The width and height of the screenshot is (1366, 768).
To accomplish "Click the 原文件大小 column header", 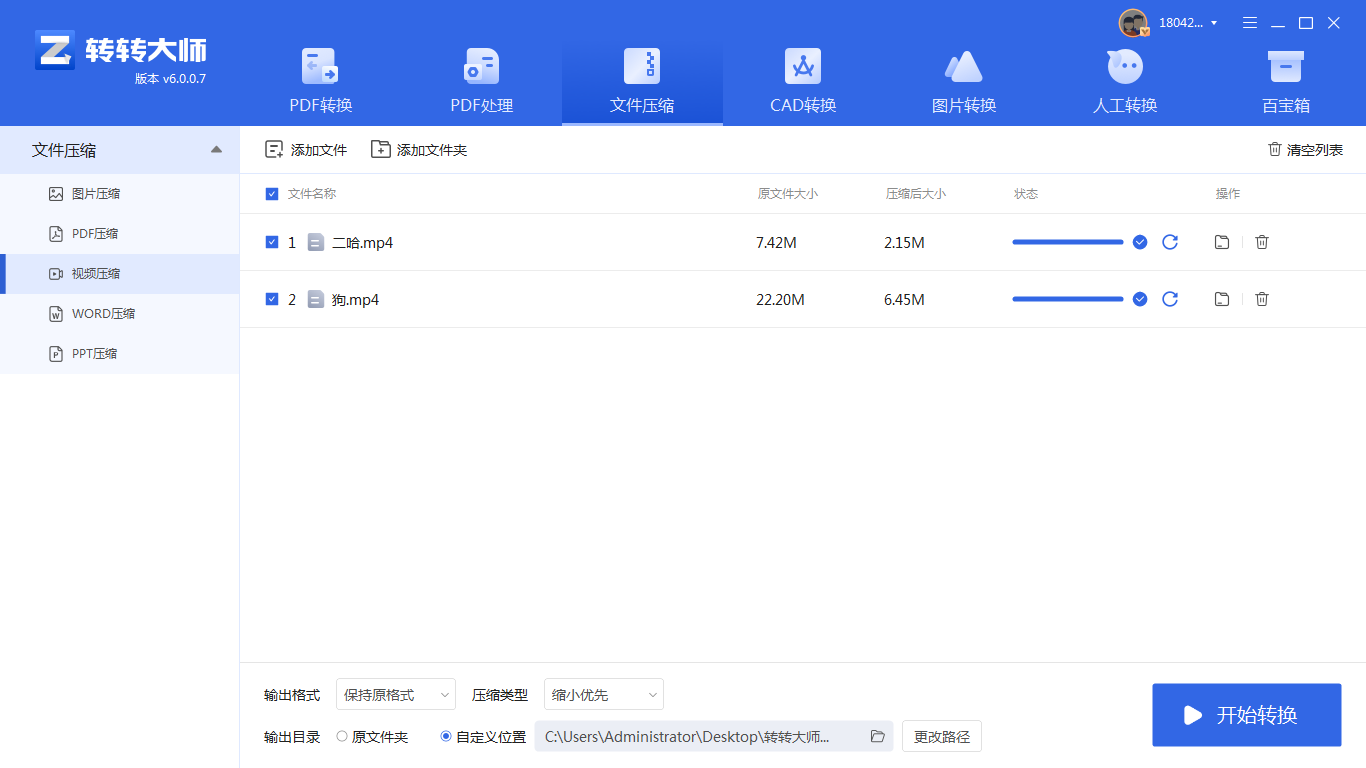I will coord(788,194).
